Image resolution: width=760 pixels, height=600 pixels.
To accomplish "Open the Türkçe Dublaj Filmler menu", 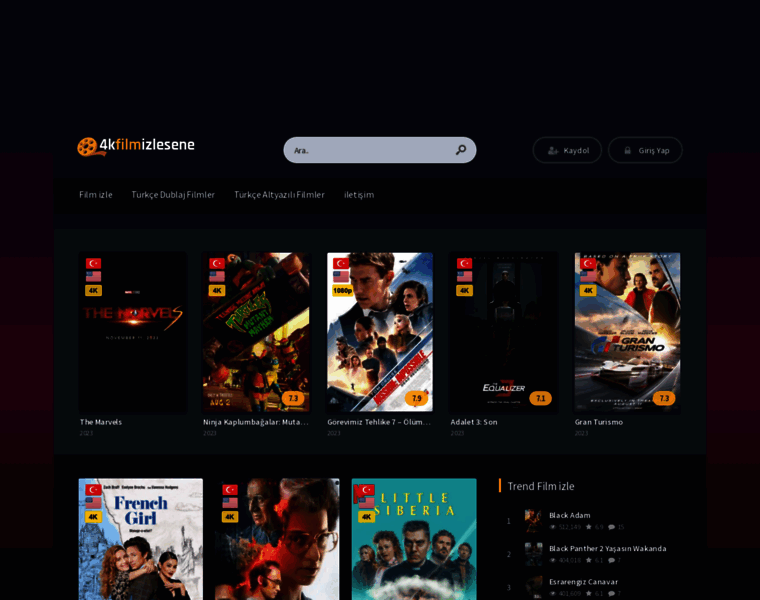I will click(173, 195).
